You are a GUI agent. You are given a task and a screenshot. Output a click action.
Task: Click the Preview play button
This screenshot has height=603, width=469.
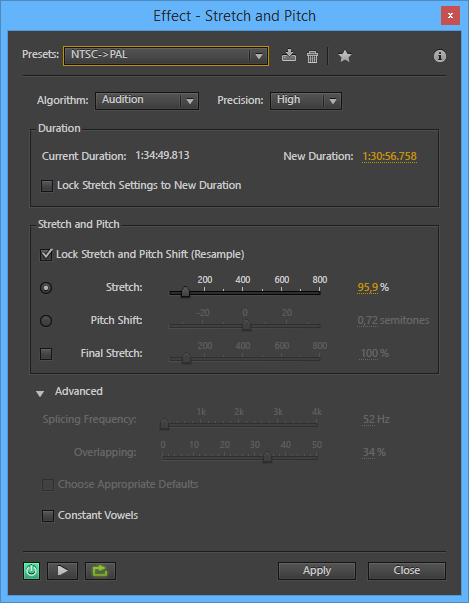click(62, 571)
